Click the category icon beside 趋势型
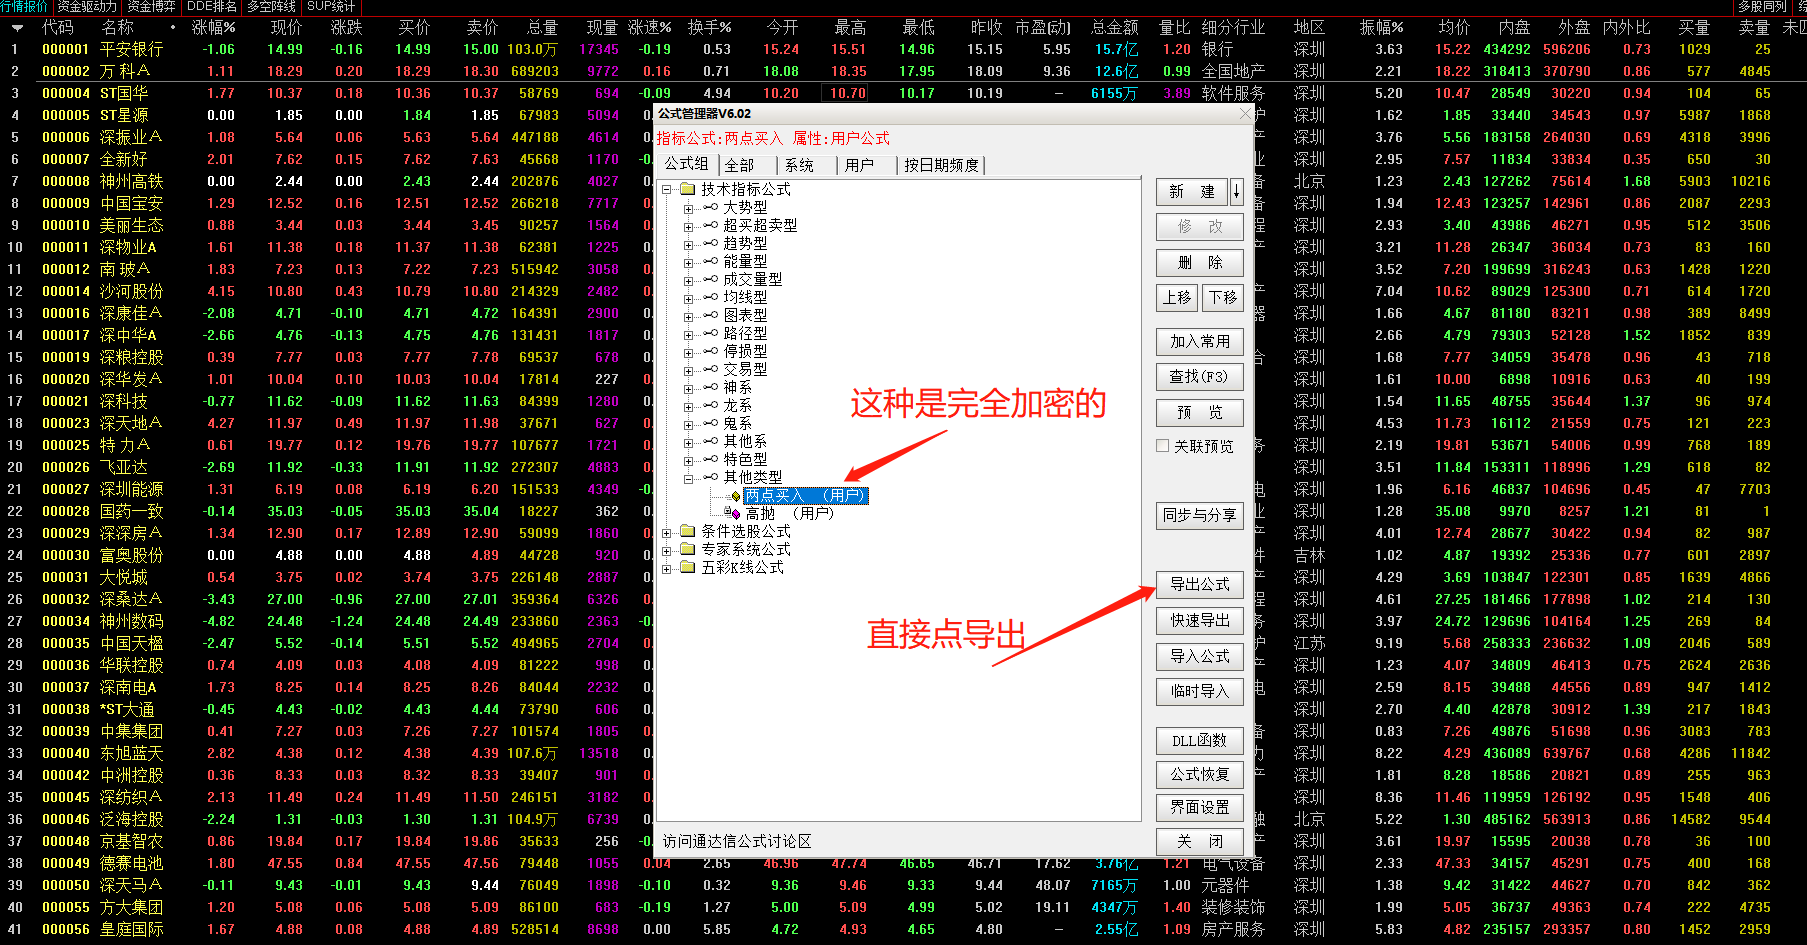Image resolution: width=1807 pixels, height=945 pixels. pos(710,243)
